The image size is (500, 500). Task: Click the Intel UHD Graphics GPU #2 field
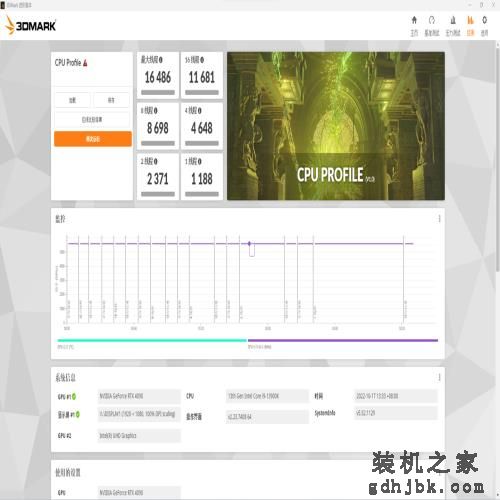point(139,436)
